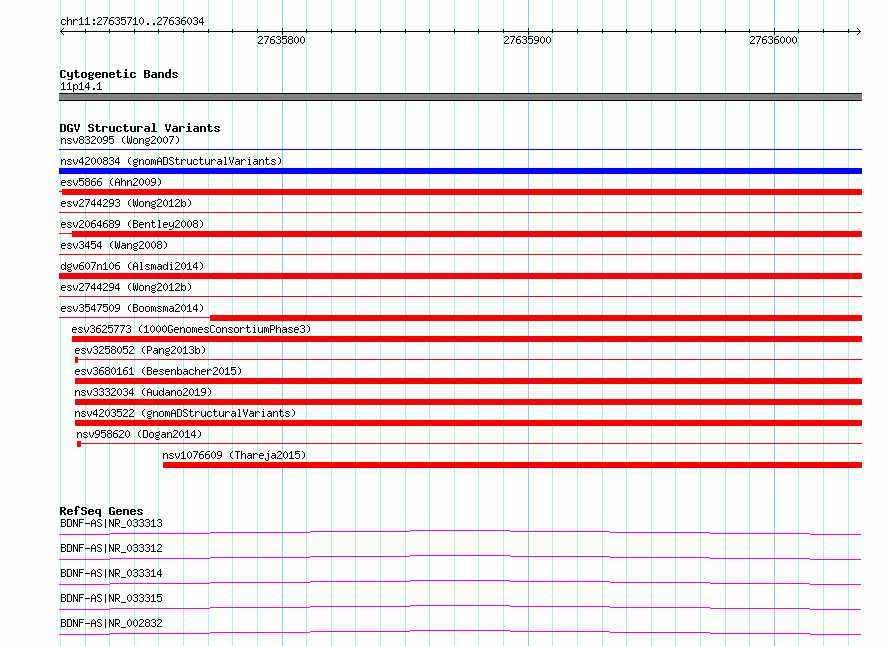Click the DGV Structural Variants track title
Image resolution: width=890 pixels, height=646 pixels.
tap(140, 128)
